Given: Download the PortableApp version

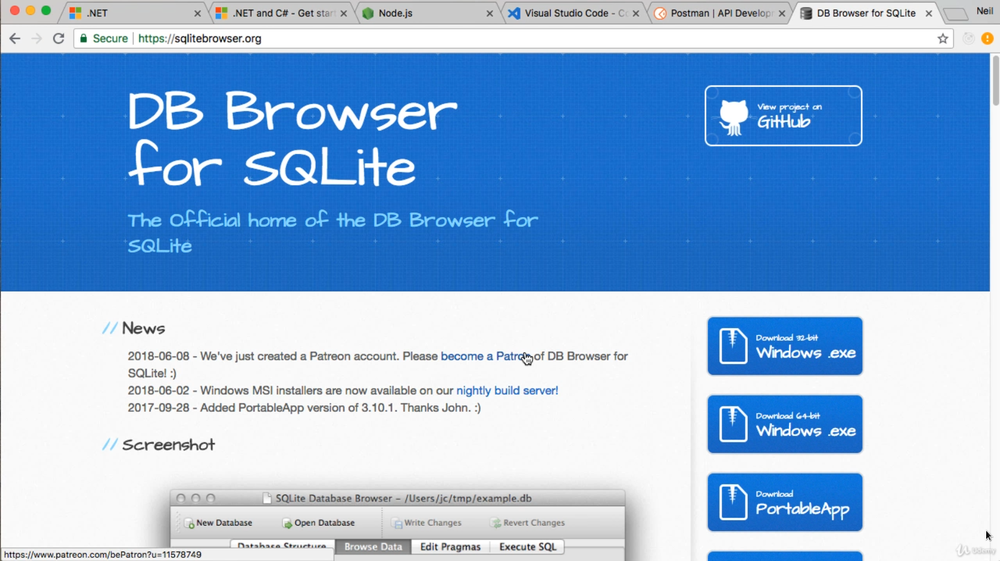Looking at the screenshot, I should tap(784, 502).
